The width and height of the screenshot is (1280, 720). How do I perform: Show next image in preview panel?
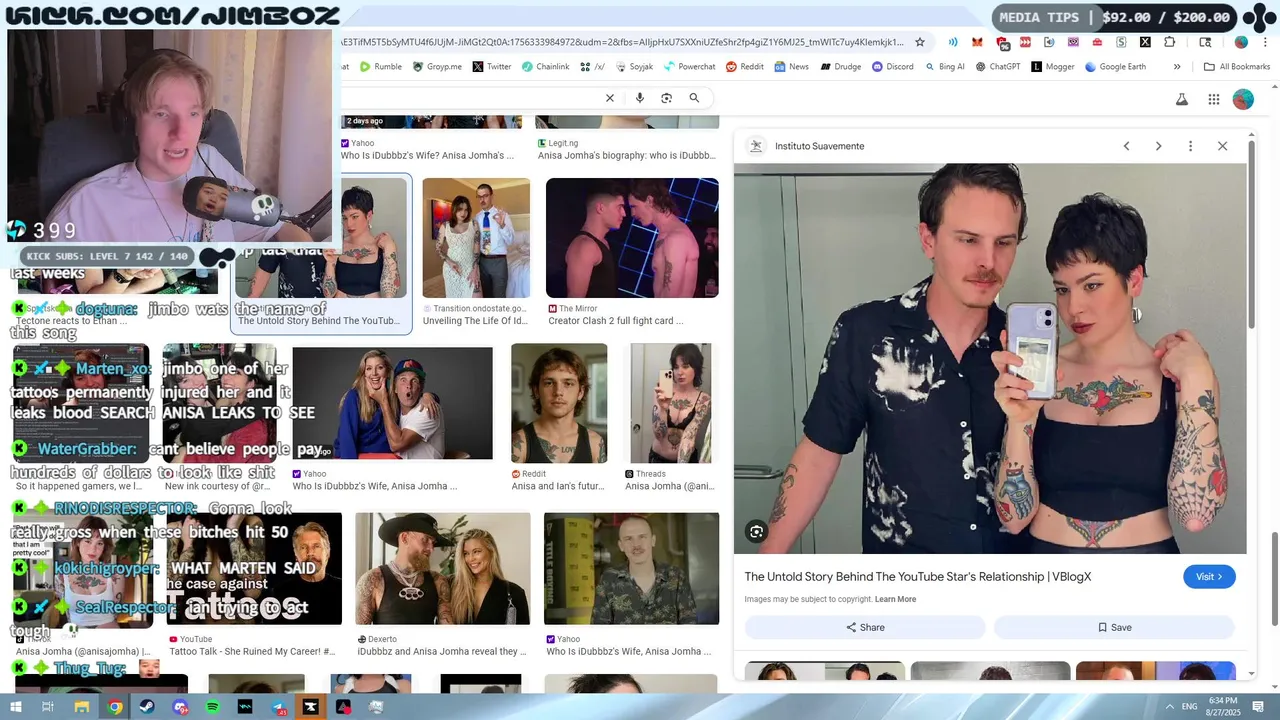click(1158, 146)
